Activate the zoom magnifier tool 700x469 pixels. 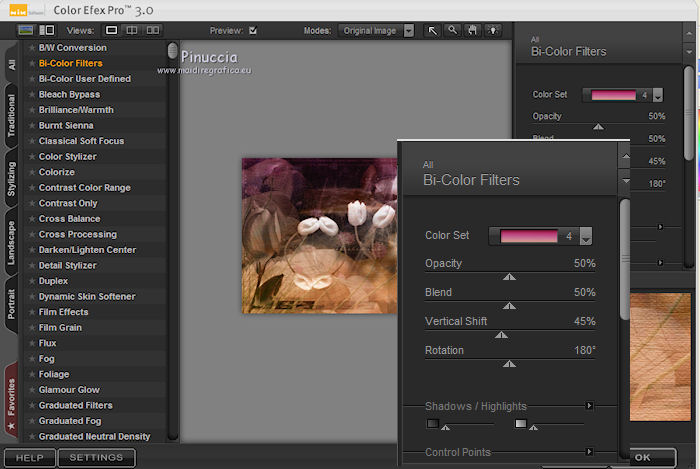pyautogui.click(x=453, y=30)
